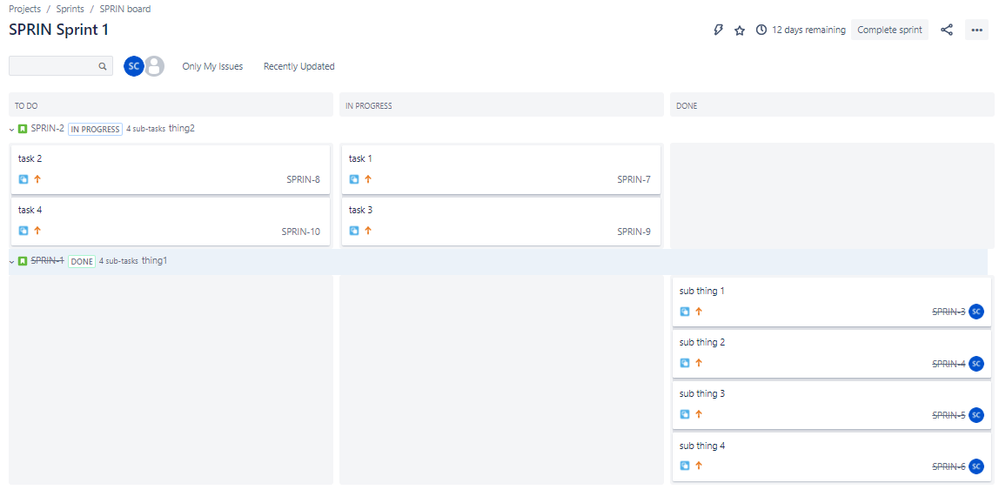Click the lightning bolt automation icon
The width and height of the screenshot is (999, 490).
point(718,30)
